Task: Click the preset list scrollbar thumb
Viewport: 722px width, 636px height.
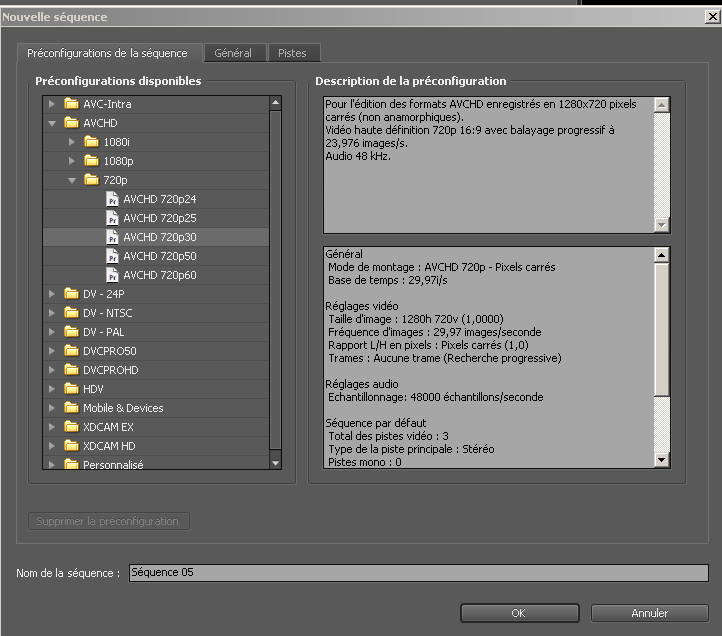Action: tap(275, 280)
